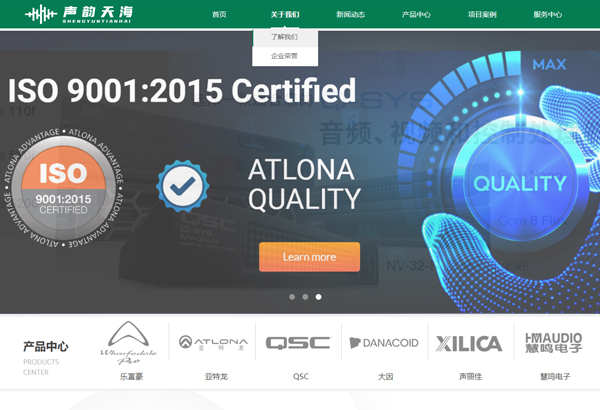
Task: Click the Danacoid brand logo
Action: pos(384,343)
